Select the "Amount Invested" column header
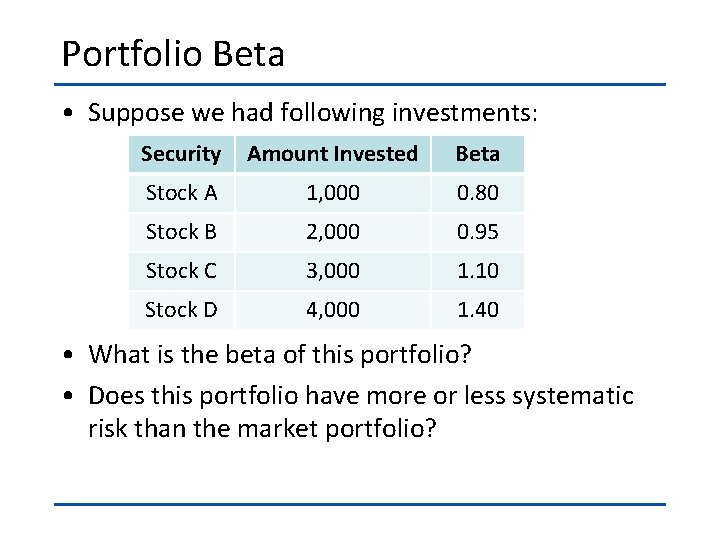This screenshot has height=540, width=720. tap(332, 154)
